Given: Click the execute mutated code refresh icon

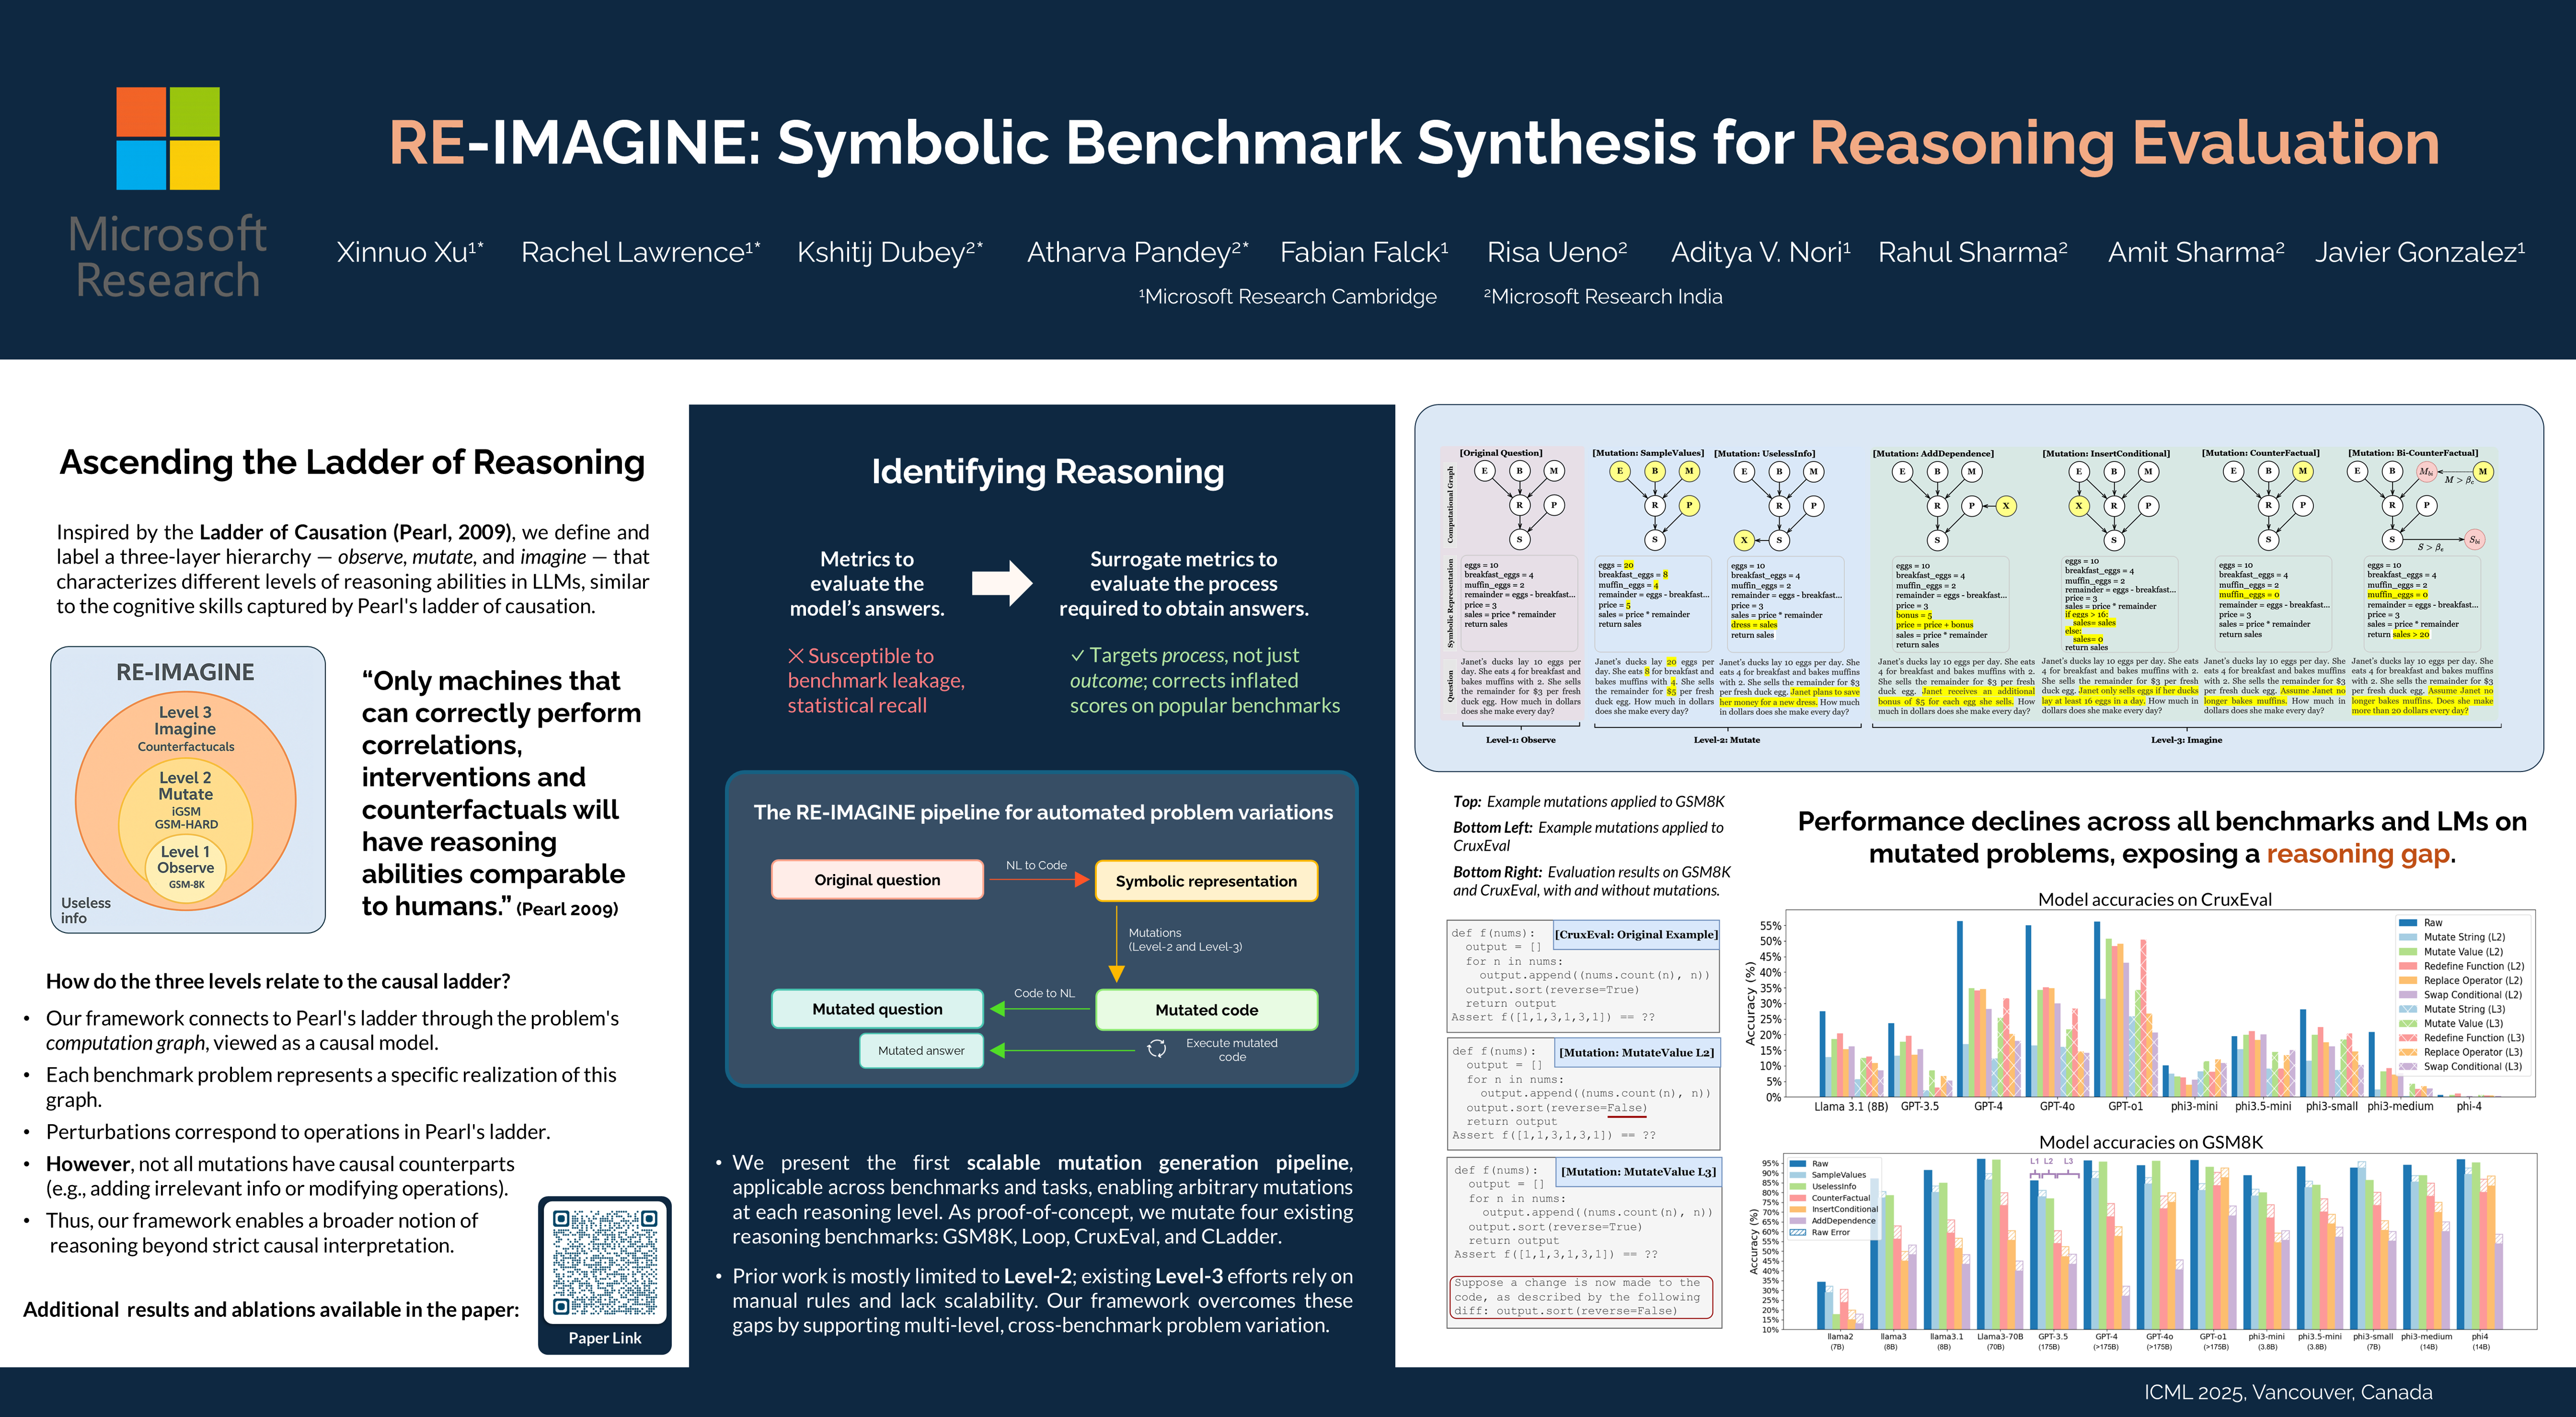Looking at the screenshot, I should [x=1157, y=1049].
